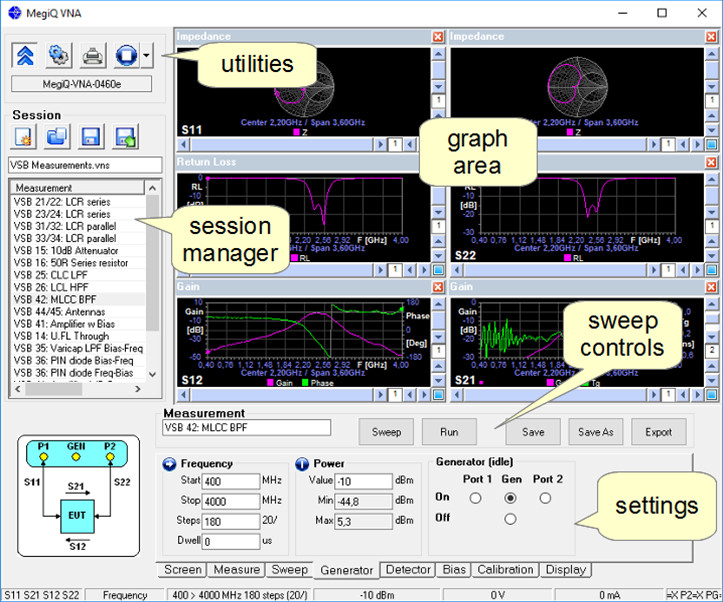Click left scroll arrow under S12 Gain graph
723x602 pixels.
[184, 395]
